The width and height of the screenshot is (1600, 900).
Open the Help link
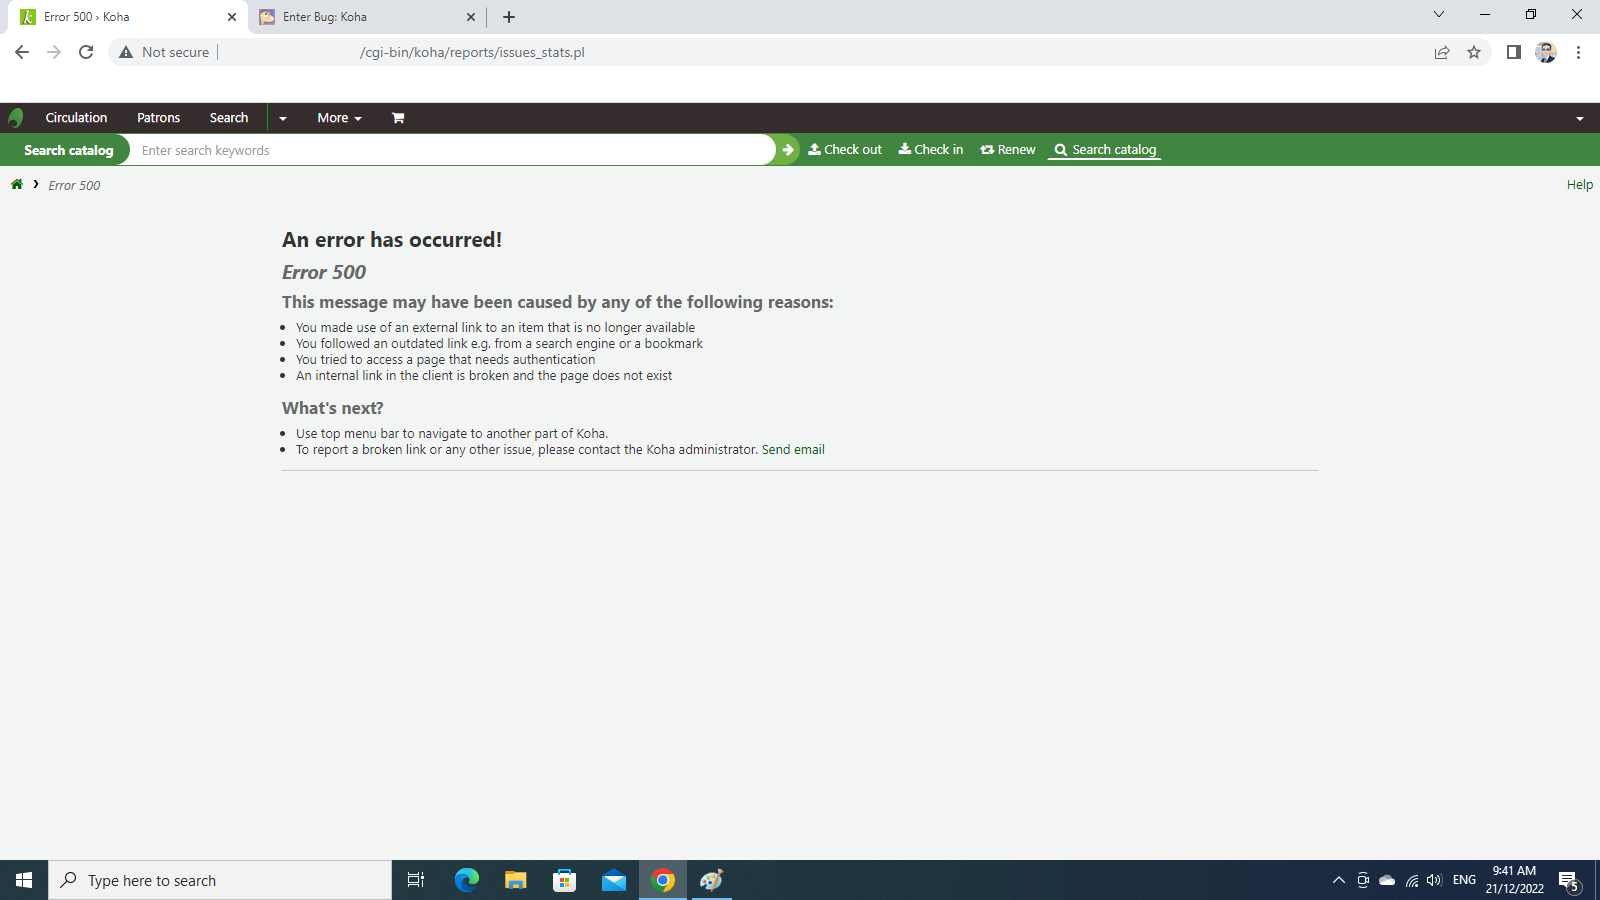(x=1579, y=185)
